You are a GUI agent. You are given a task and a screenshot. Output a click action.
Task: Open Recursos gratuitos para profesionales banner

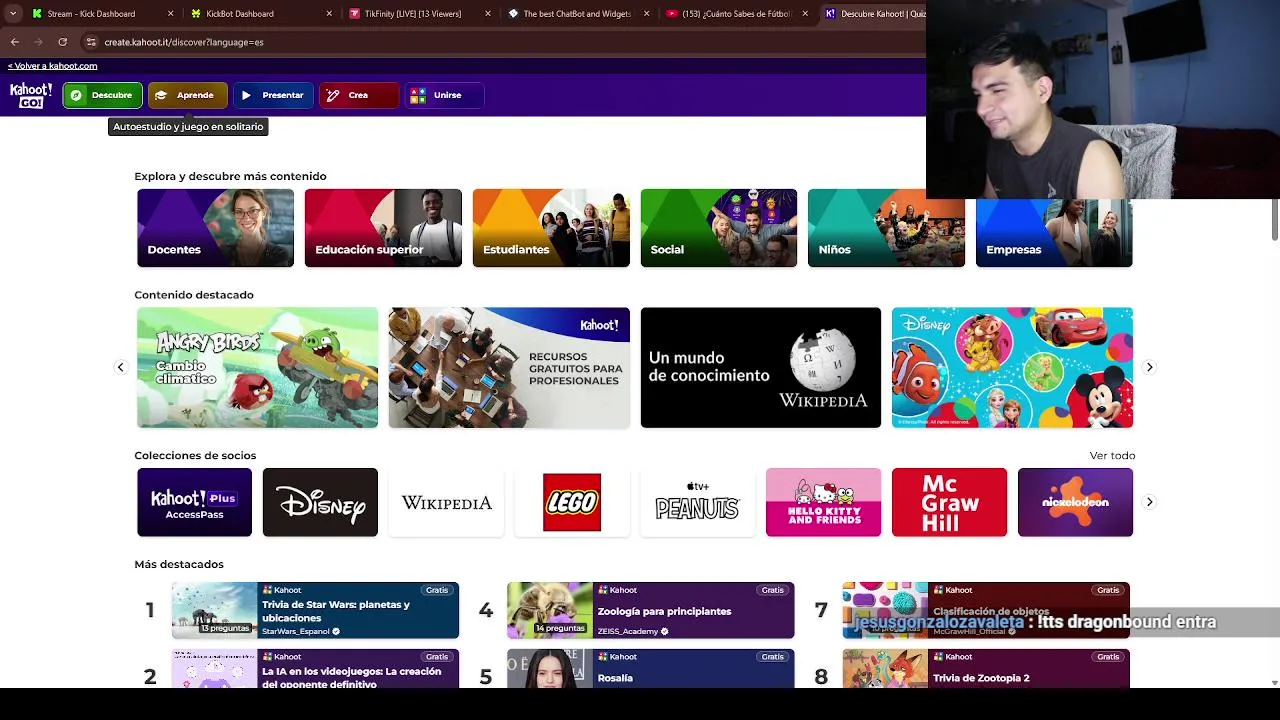(509, 367)
